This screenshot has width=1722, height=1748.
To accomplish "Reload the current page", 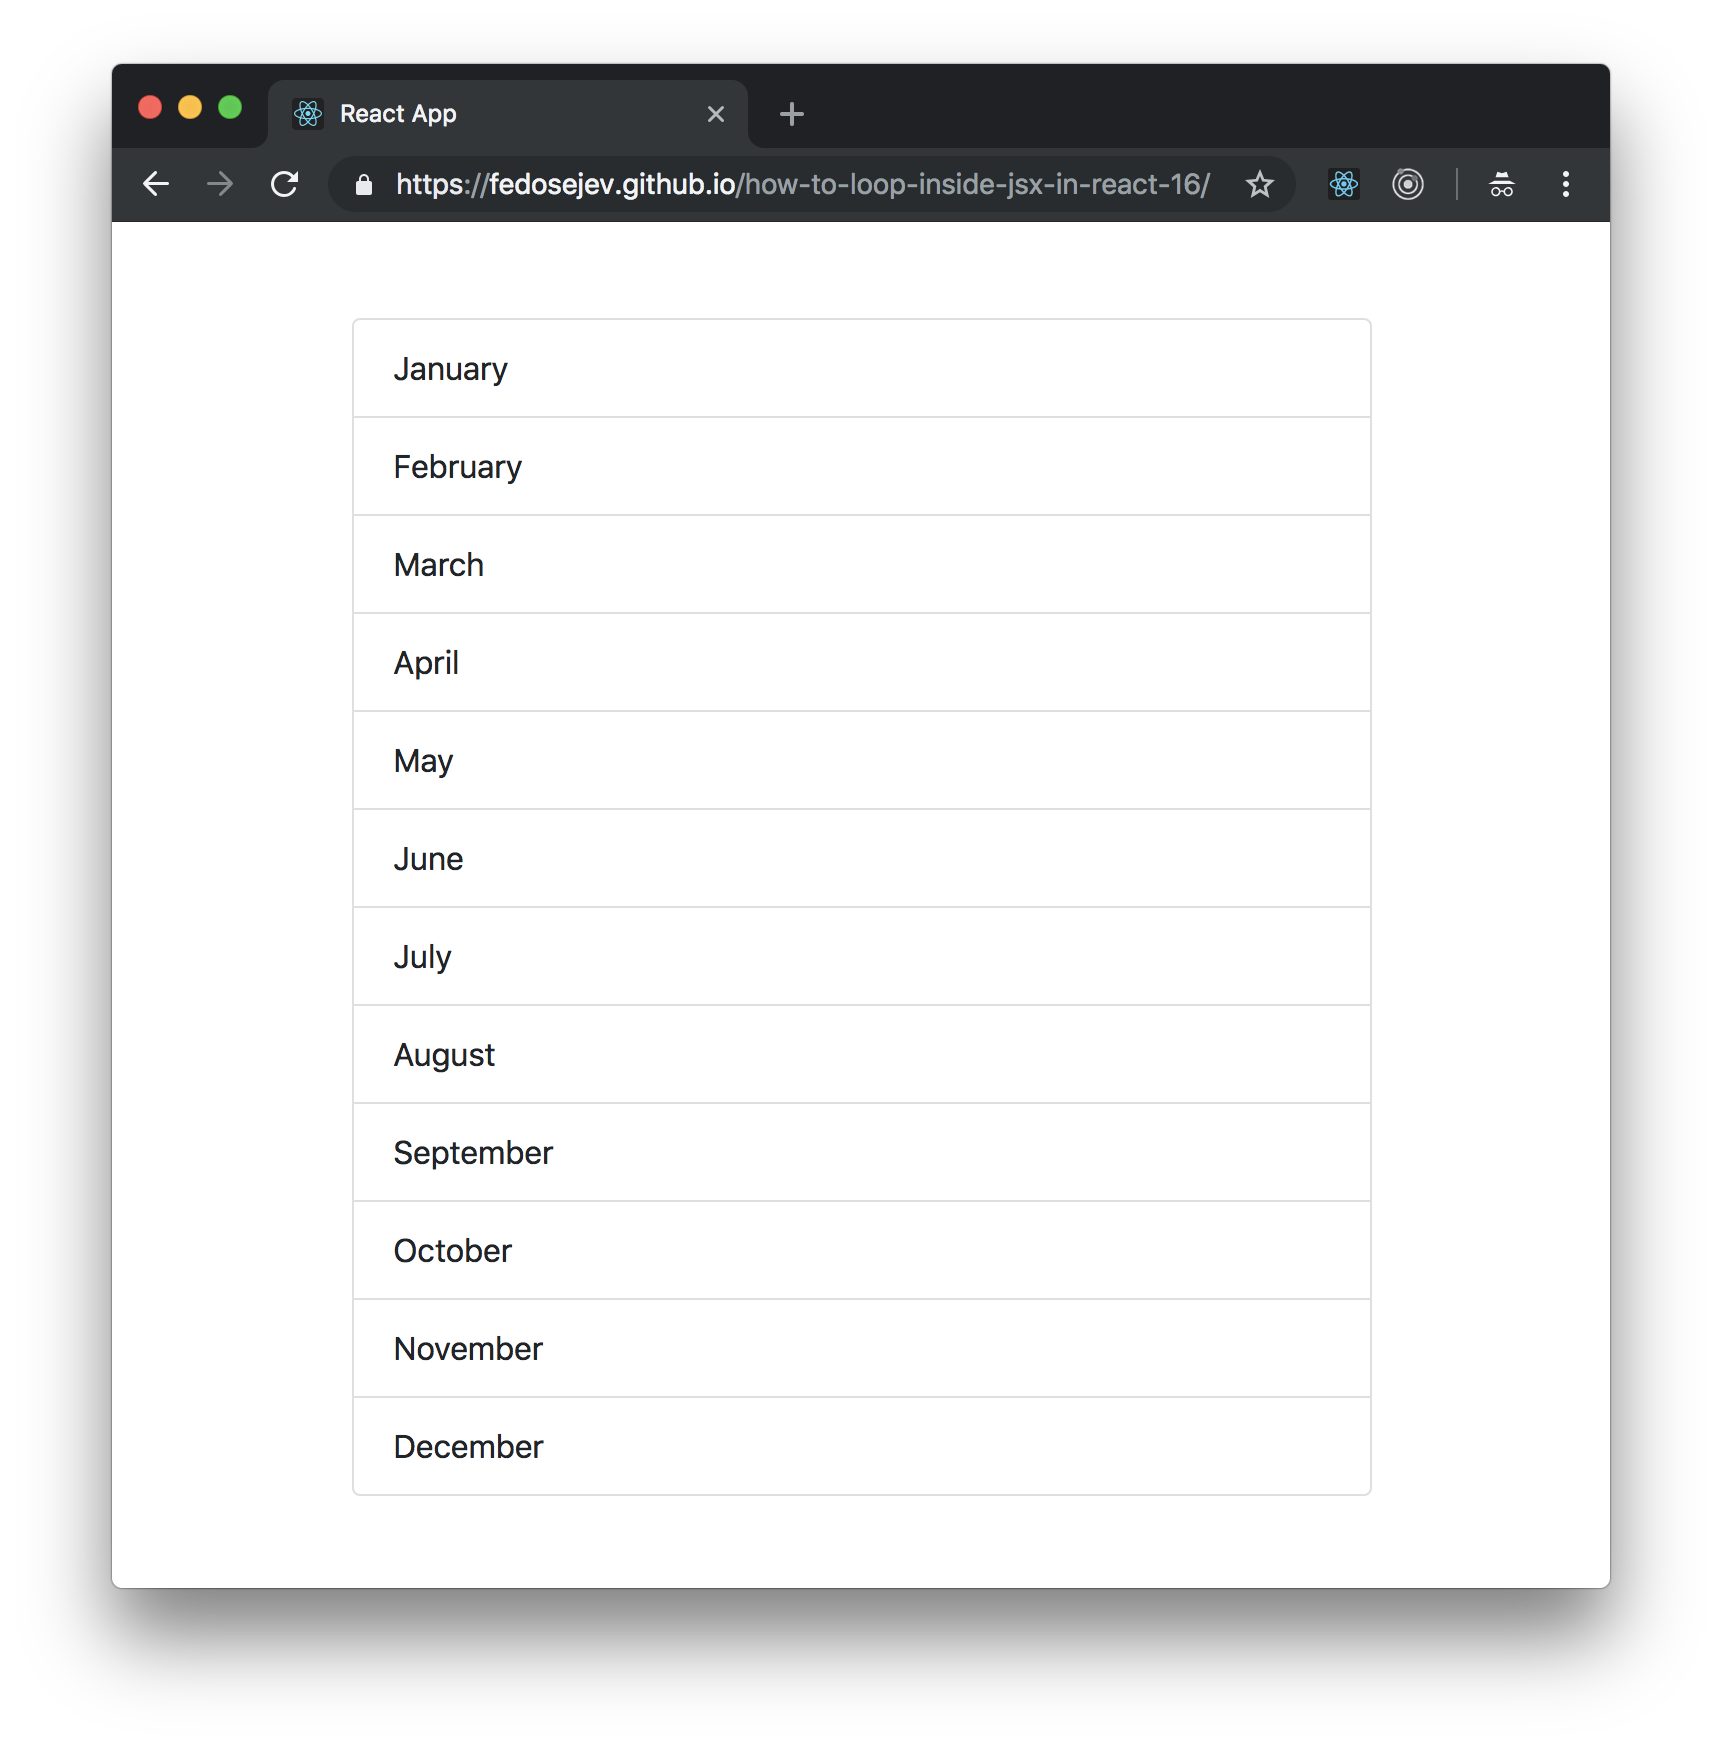I will pos(285,184).
